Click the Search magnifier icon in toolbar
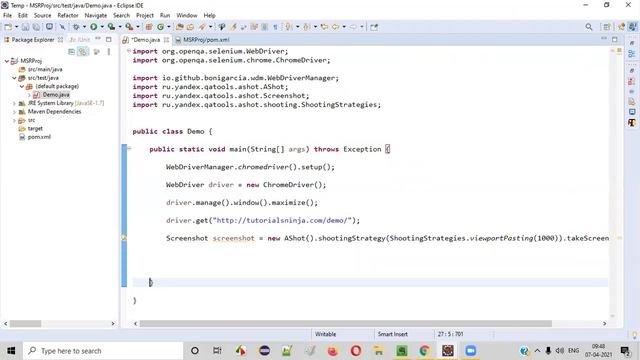This screenshot has height=360, width=640. [x=589, y=27]
